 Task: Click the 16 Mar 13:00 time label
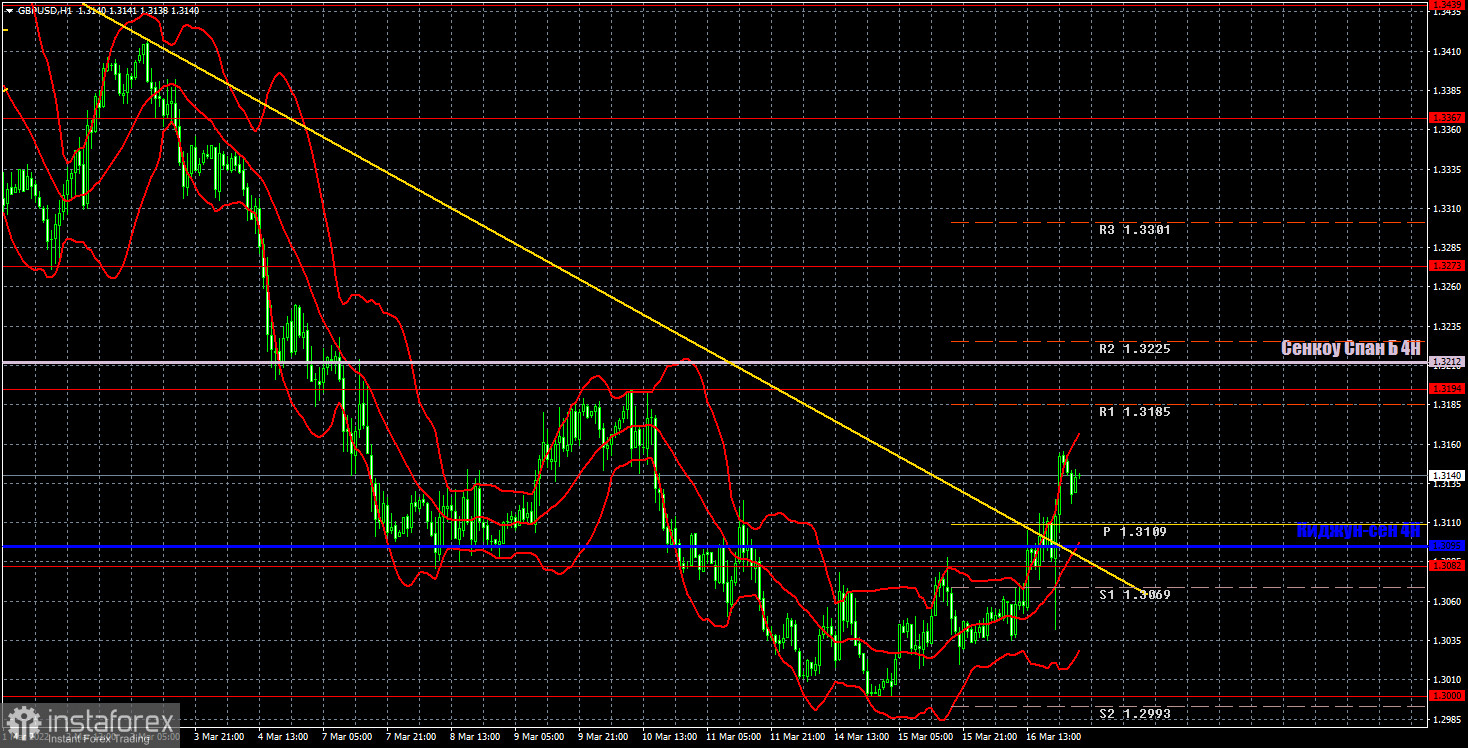(x=1053, y=737)
